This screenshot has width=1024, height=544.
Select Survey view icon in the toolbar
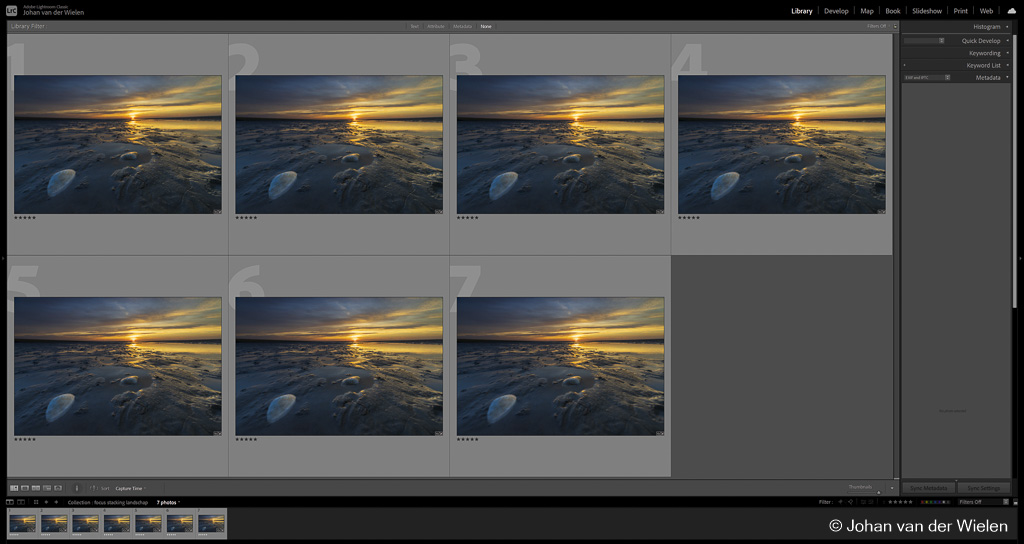pos(47,488)
